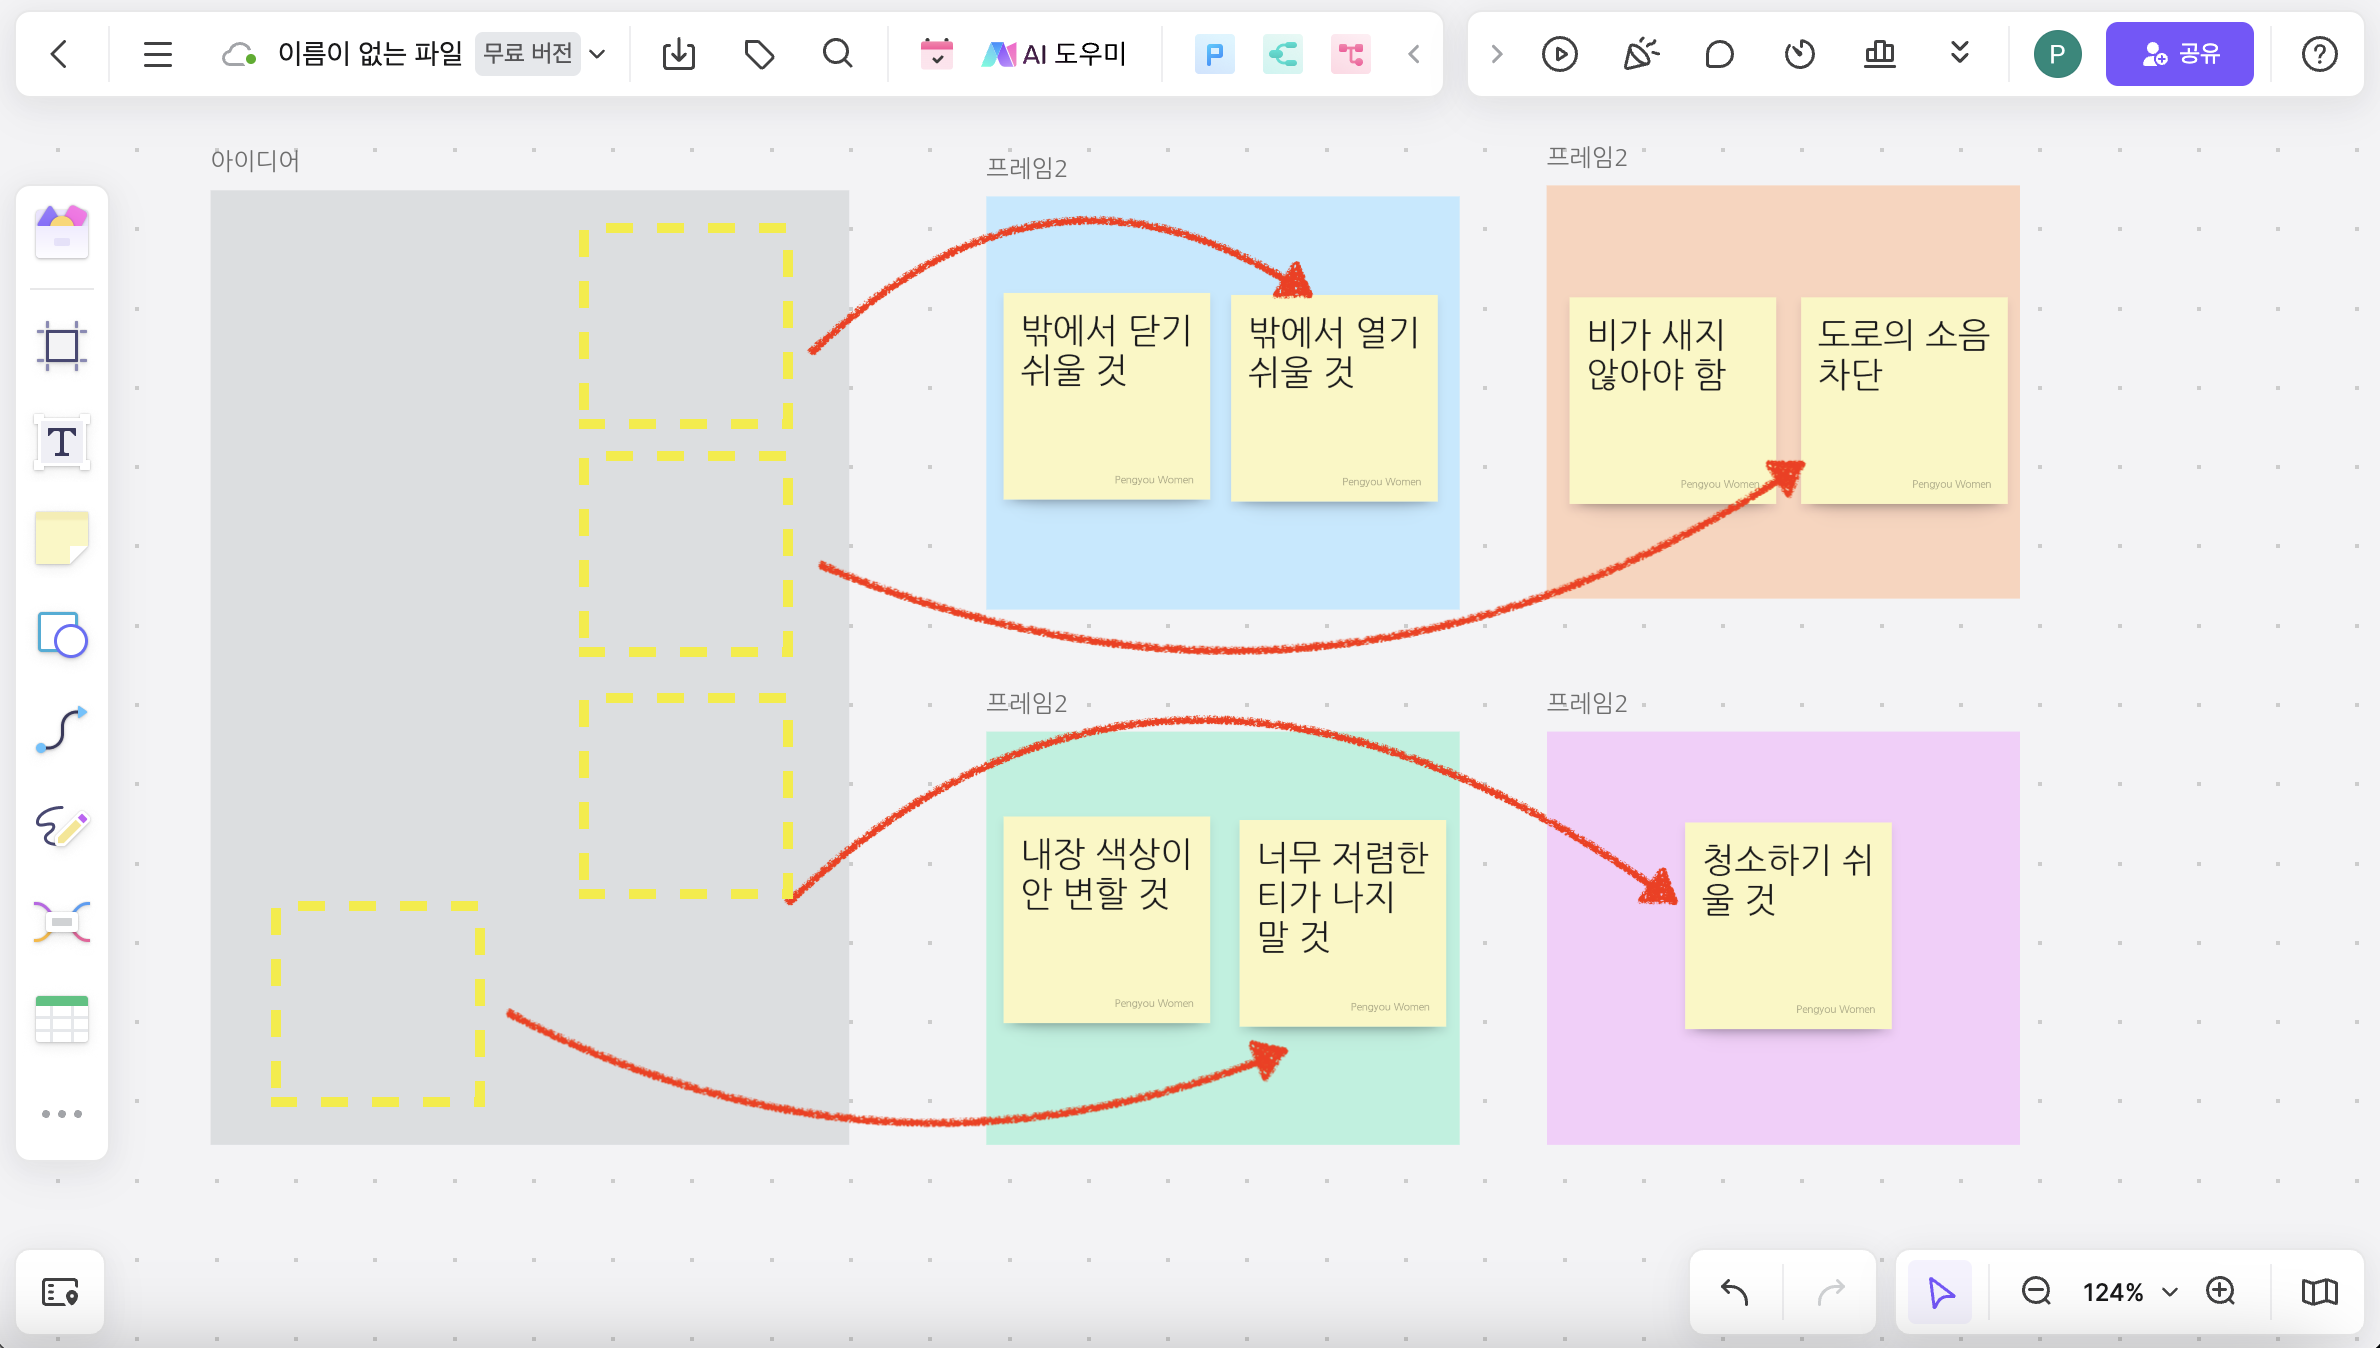Open the frame list panel icon
This screenshot has height=1348, width=2380.
(60, 1292)
